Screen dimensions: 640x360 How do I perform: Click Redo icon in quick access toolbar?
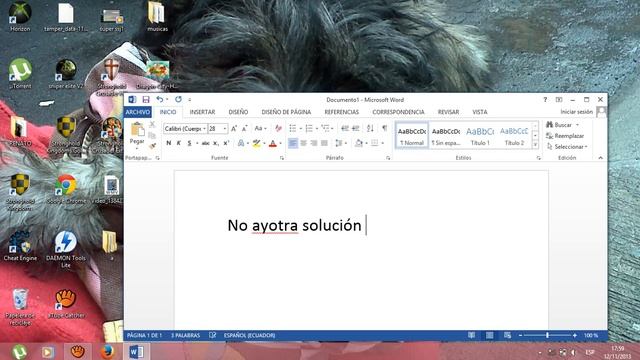click(x=178, y=99)
